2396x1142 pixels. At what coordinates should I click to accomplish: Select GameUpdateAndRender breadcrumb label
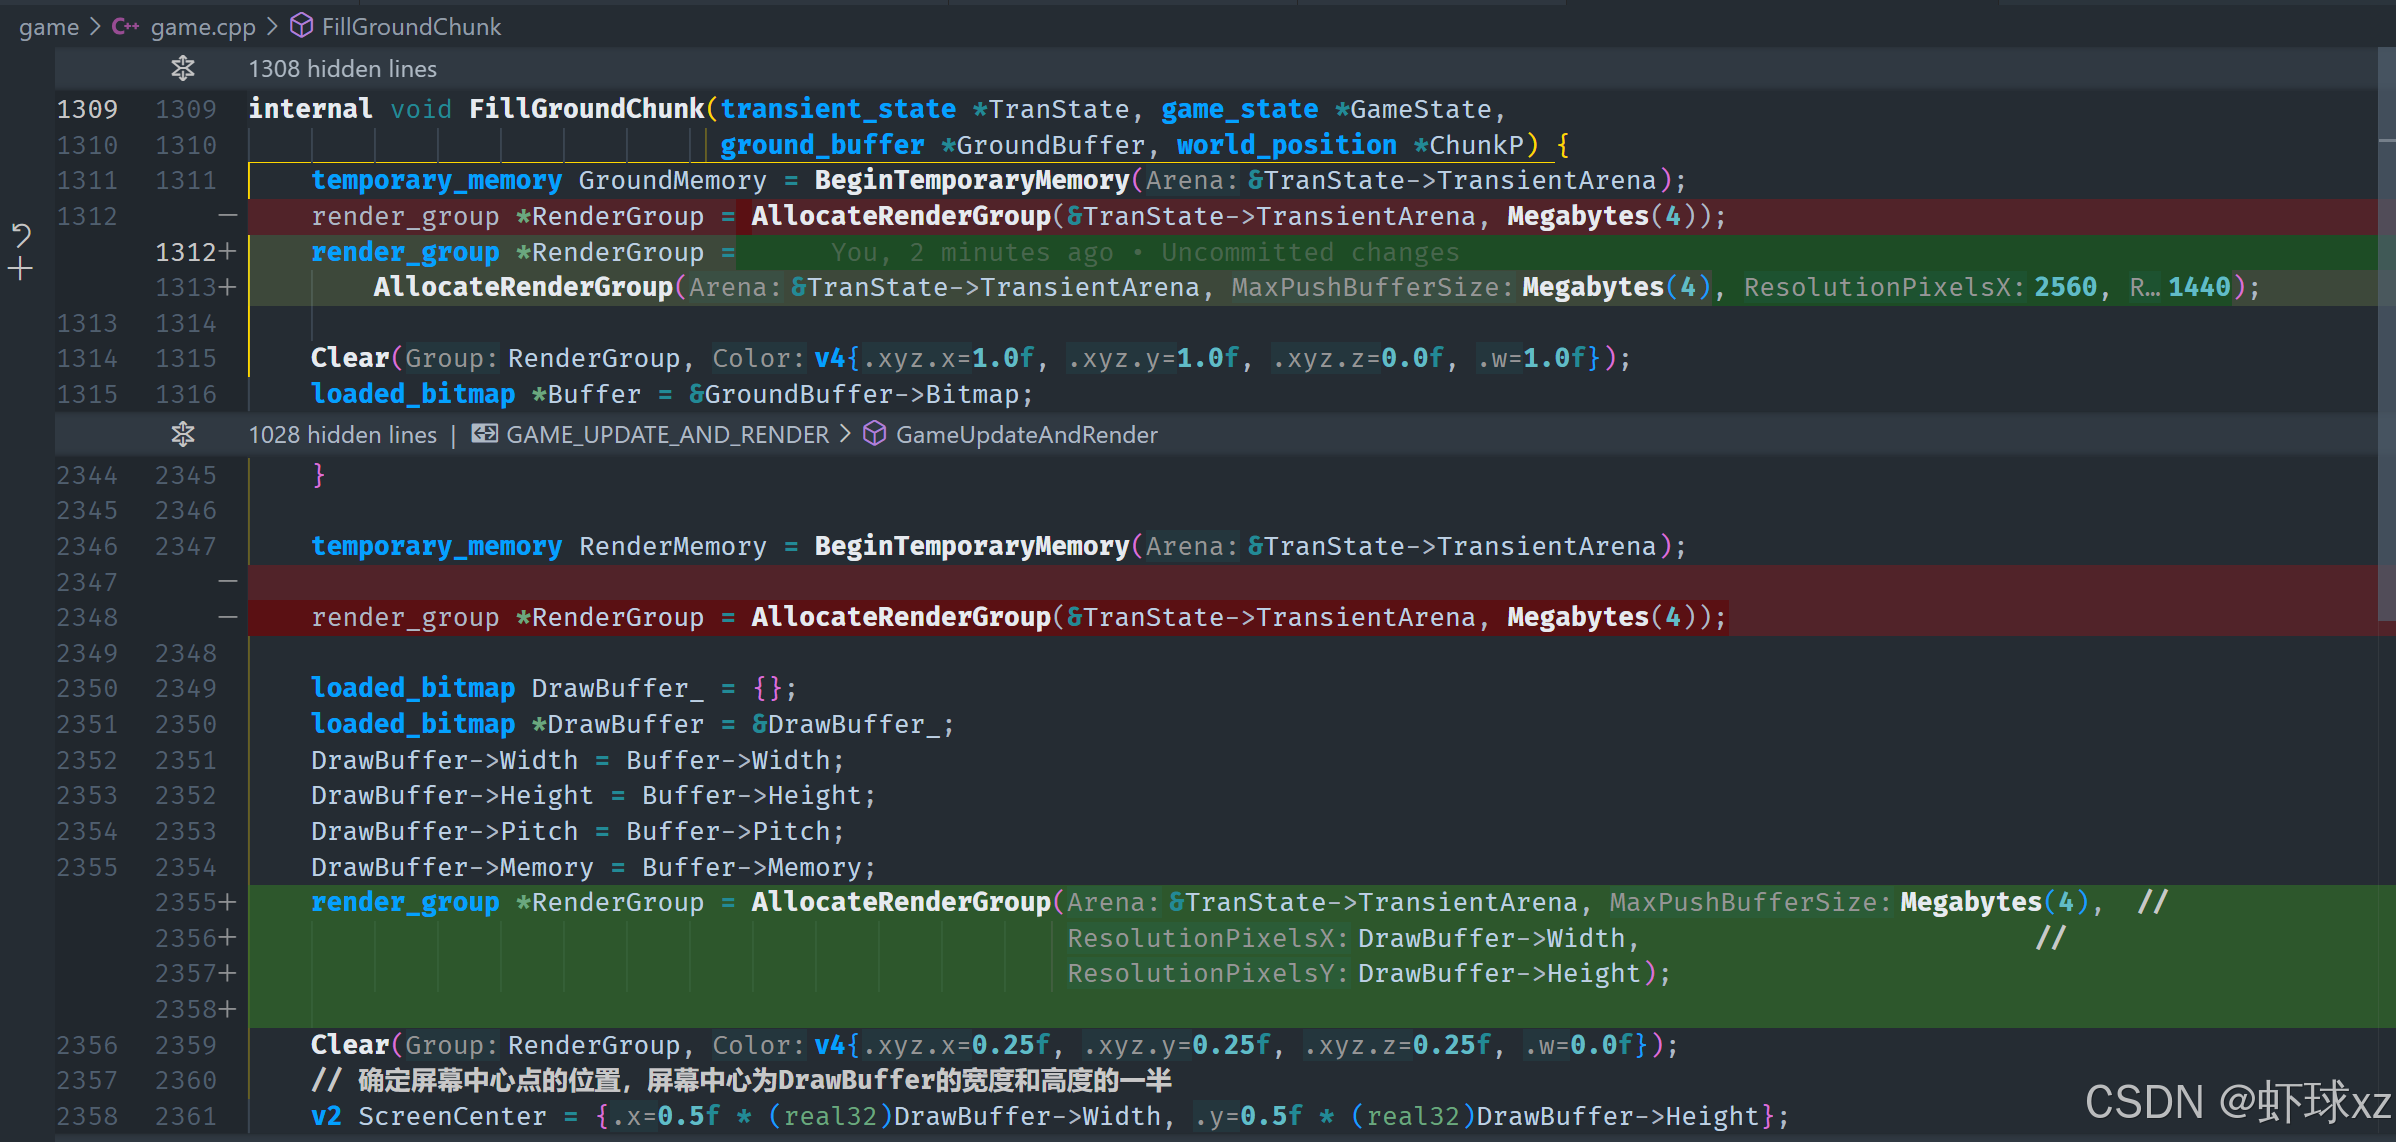coord(1026,434)
